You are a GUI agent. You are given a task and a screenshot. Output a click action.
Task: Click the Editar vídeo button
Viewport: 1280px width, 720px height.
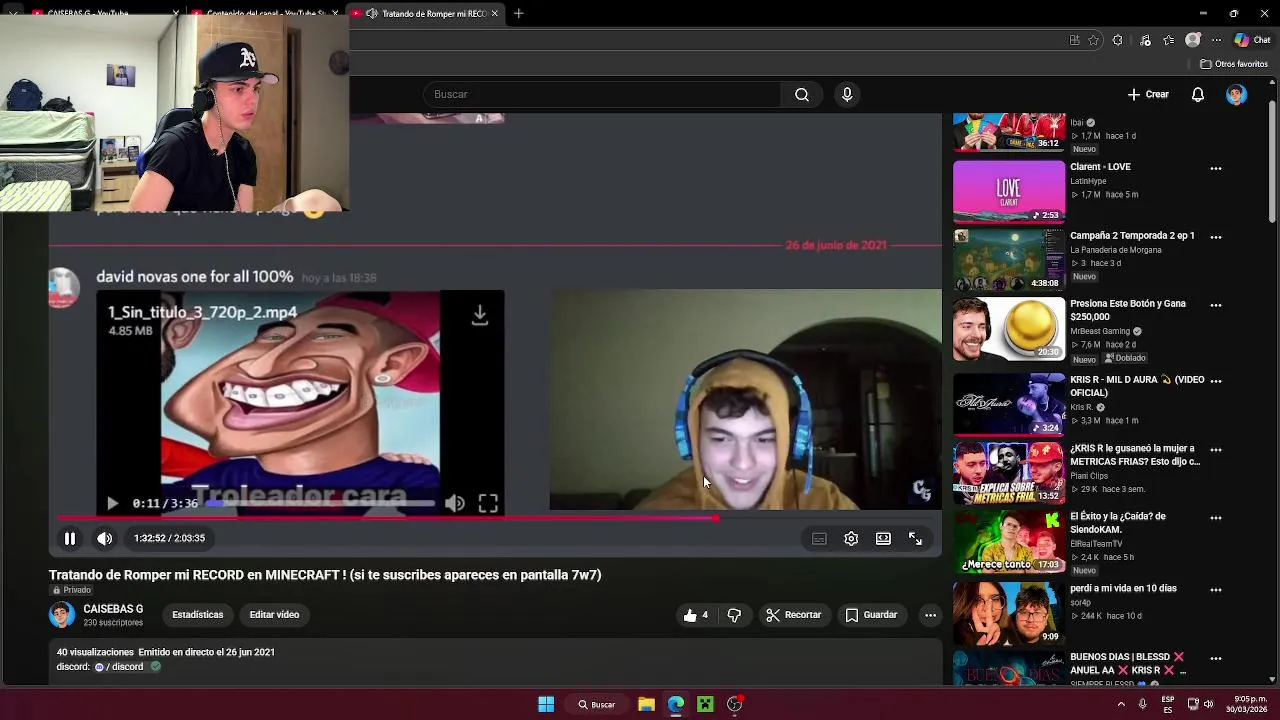click(274, 615)
